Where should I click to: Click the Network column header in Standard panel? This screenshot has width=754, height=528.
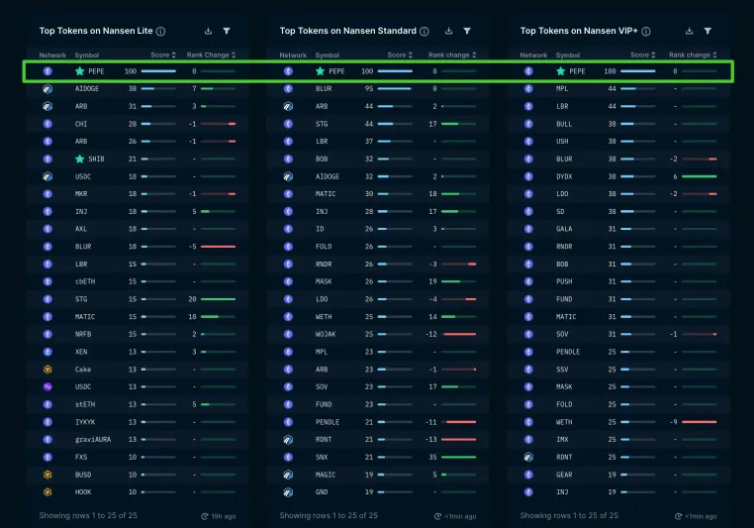pyautogui.click(x=293, y=55)
